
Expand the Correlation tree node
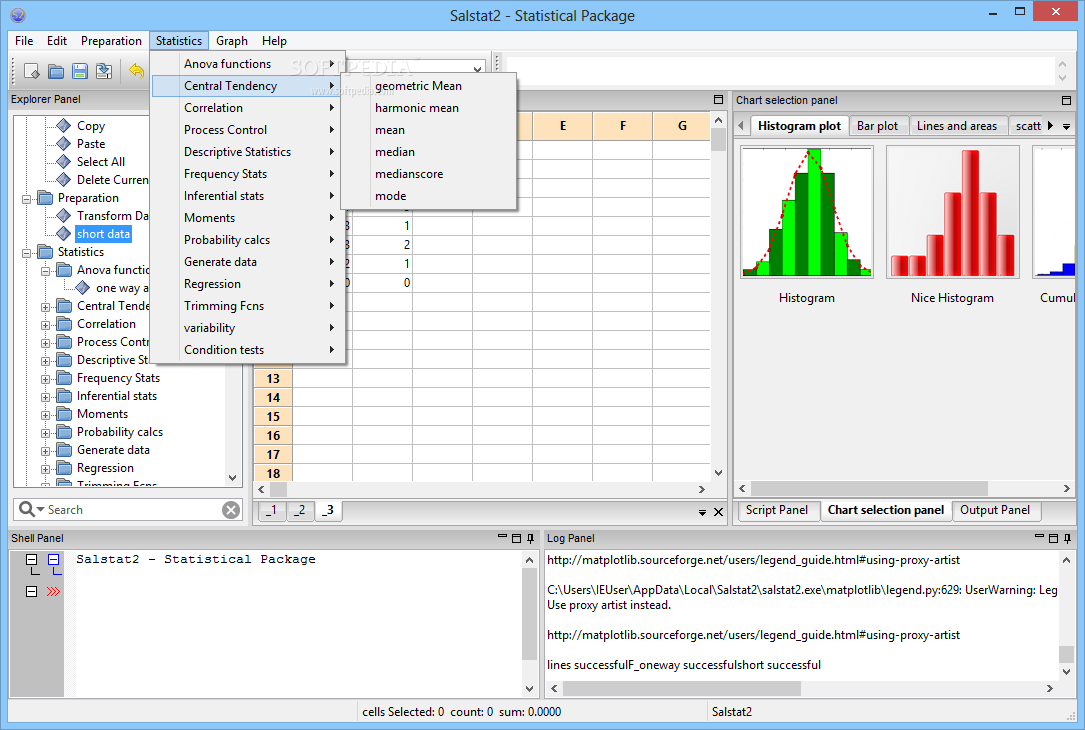coord(46,325)
